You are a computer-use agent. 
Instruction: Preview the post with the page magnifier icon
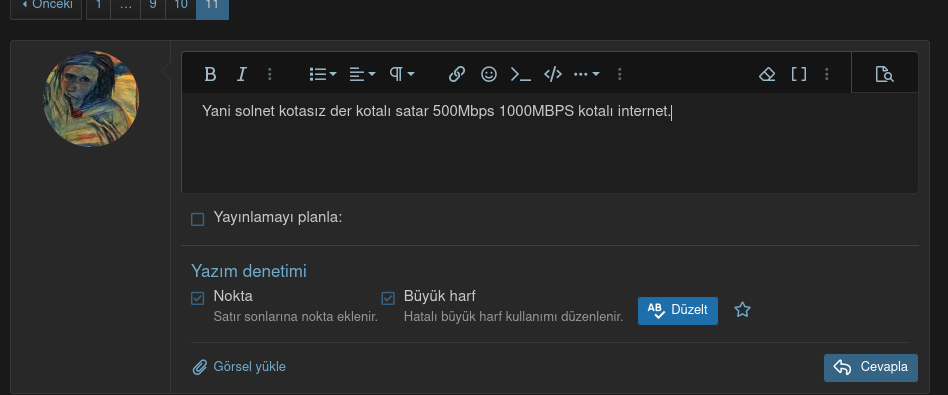coord(885,74)
